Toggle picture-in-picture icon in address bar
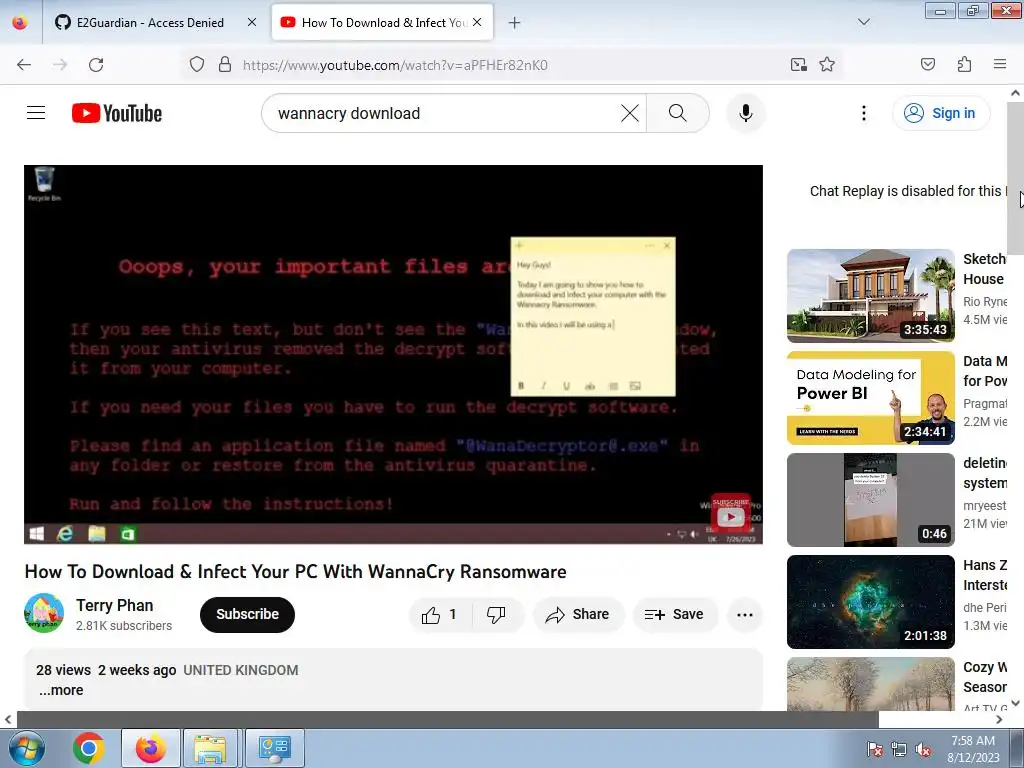The width and height of the screenshot is (1024, 768). click(x=798, y=65)
